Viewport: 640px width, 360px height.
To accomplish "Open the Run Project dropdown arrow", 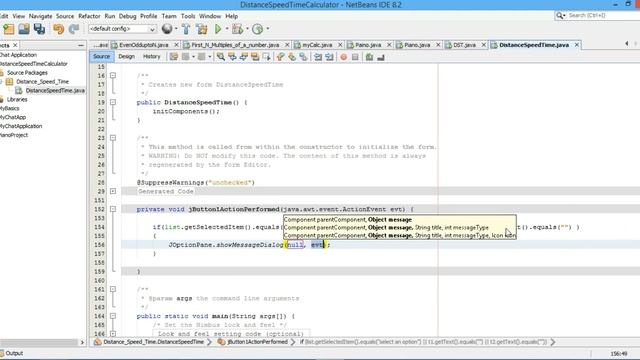I will pyautogui.click(x=227, y=29).
